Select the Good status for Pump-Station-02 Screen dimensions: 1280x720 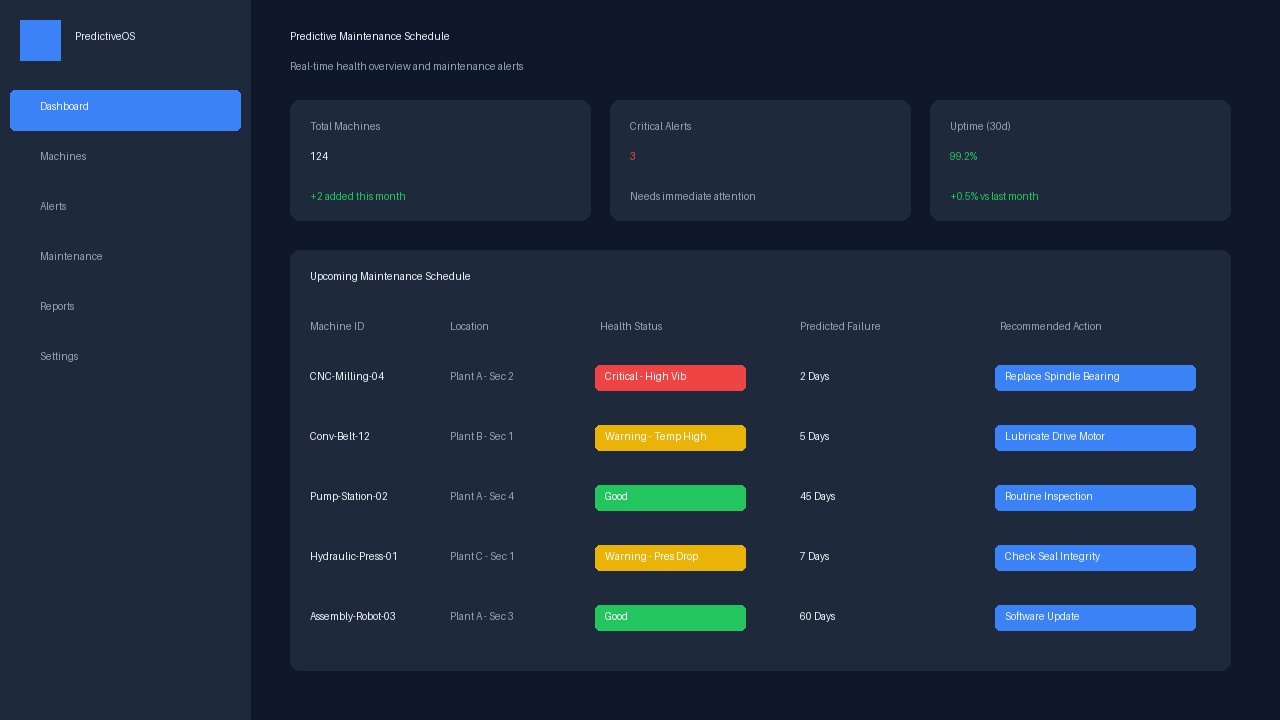[x=670, y=498]
